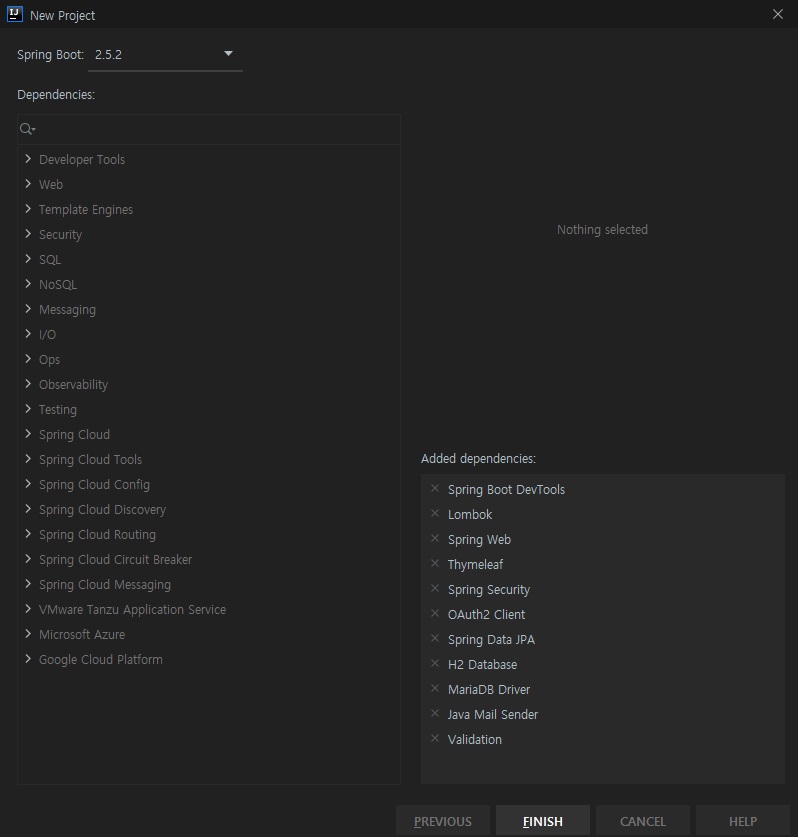Remove Spring Web dependency with X icon

435,539
